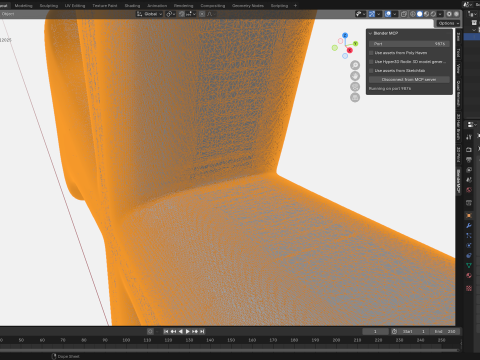The image size is (480, 360).
Task: Open the World properties tab
Action: click(469, 190)
